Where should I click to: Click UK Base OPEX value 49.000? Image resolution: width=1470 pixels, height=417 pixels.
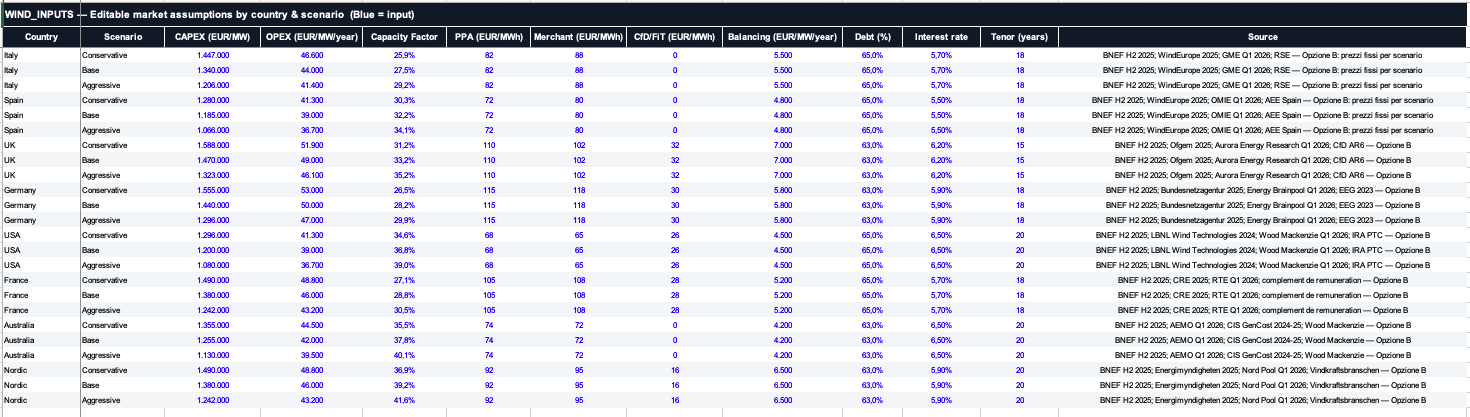(311, 160)
